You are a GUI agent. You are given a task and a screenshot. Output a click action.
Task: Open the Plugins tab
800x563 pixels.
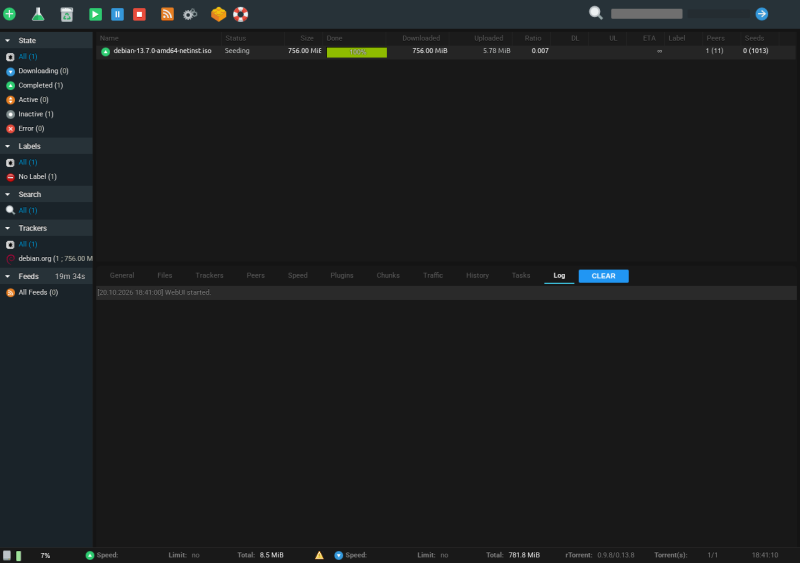pyautogui.click(x=342, y=276)
